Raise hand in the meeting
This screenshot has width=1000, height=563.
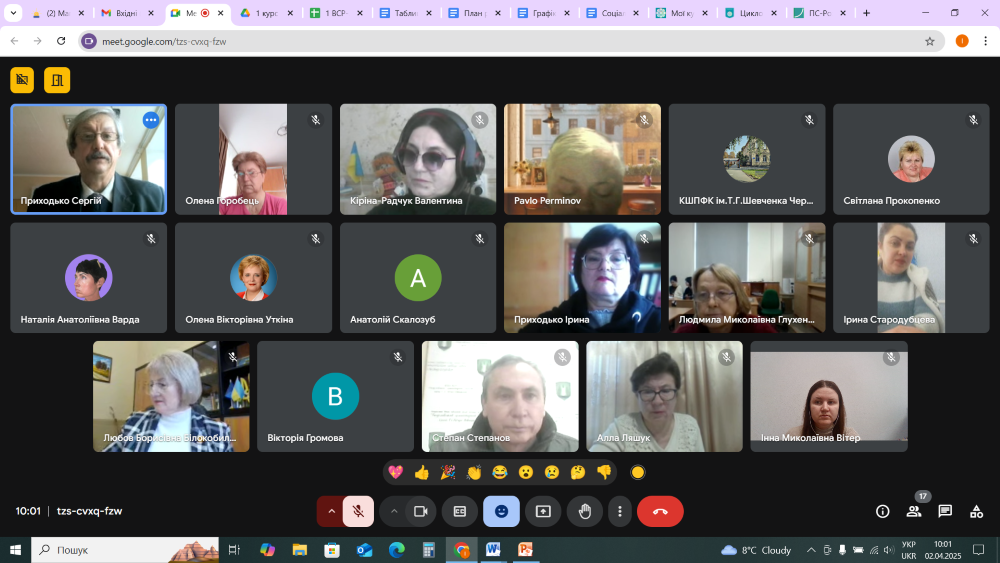pos(585,511)
